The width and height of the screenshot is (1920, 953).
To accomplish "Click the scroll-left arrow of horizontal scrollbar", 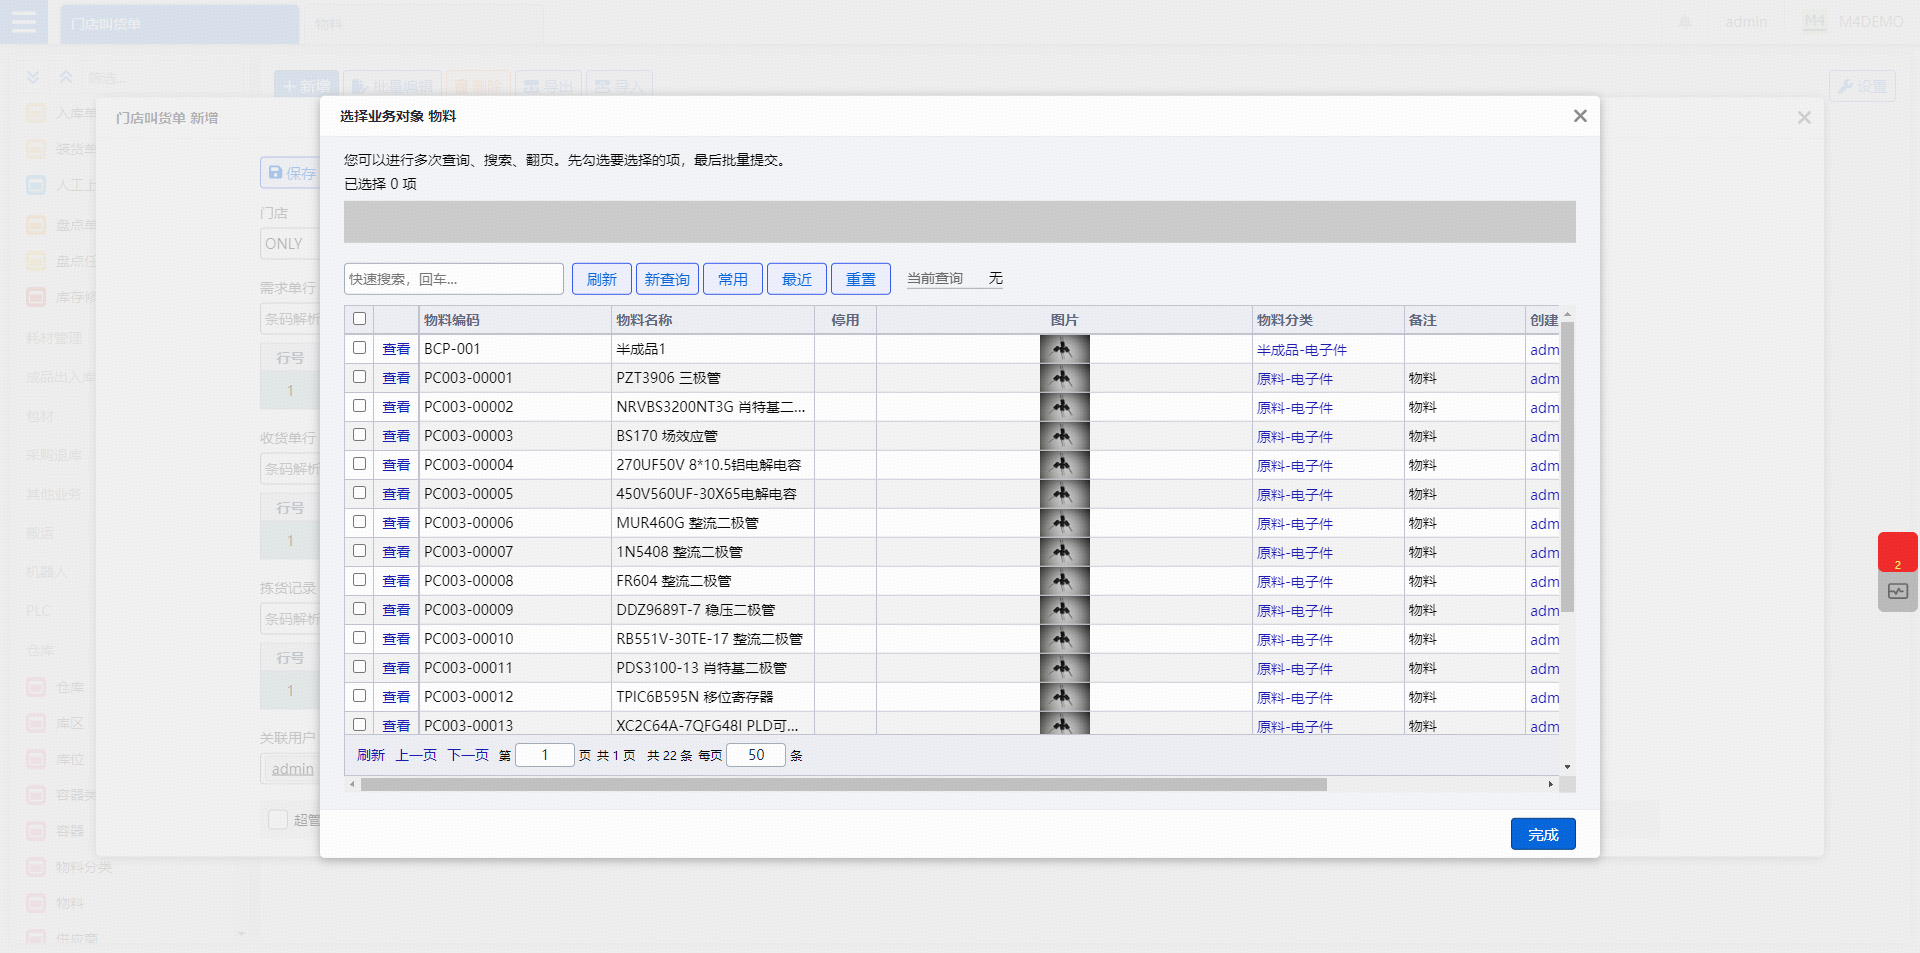I will (352, 784).
